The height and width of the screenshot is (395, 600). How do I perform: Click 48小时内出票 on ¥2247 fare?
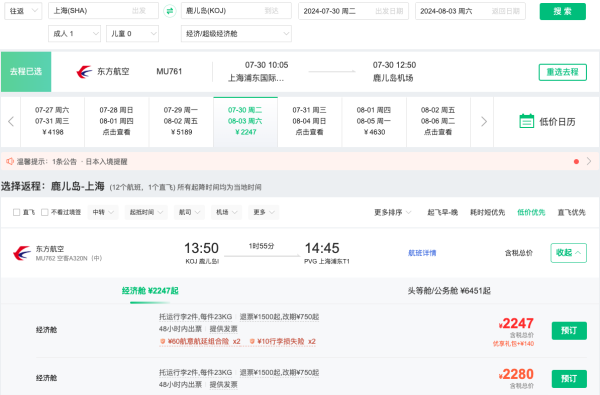[x=180, y=329]
